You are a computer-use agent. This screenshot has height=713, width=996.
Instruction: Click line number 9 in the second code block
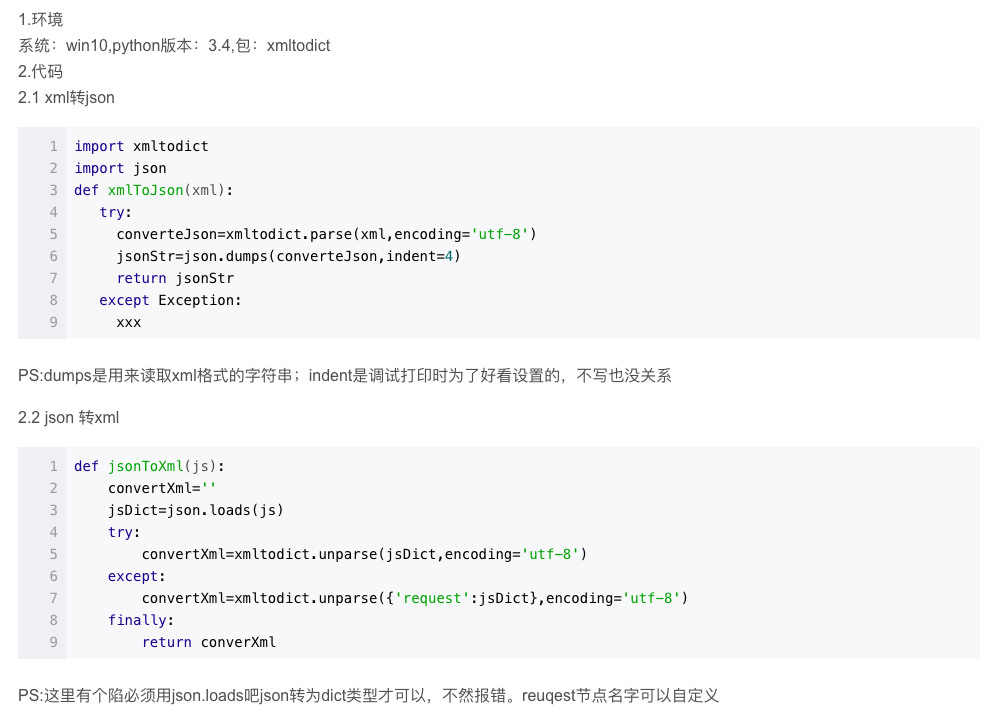point(53,642)
